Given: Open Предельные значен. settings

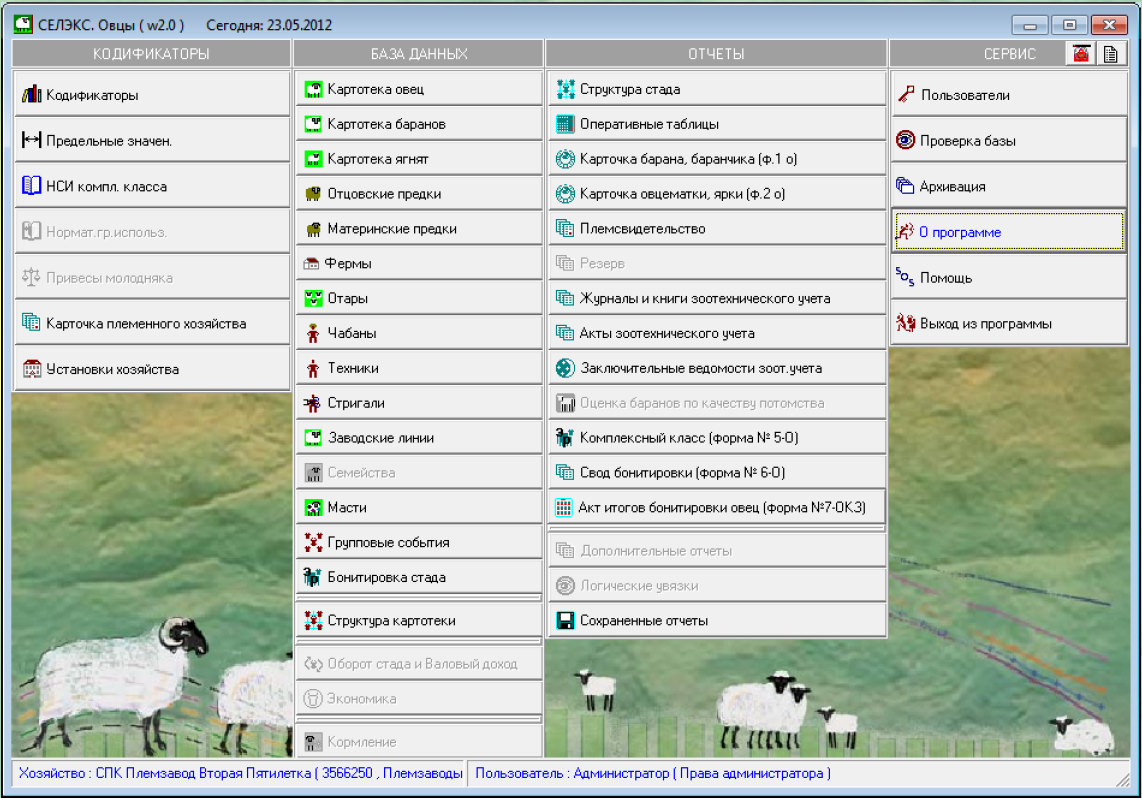Looking at the screenshot, I should tap(151, 141).
